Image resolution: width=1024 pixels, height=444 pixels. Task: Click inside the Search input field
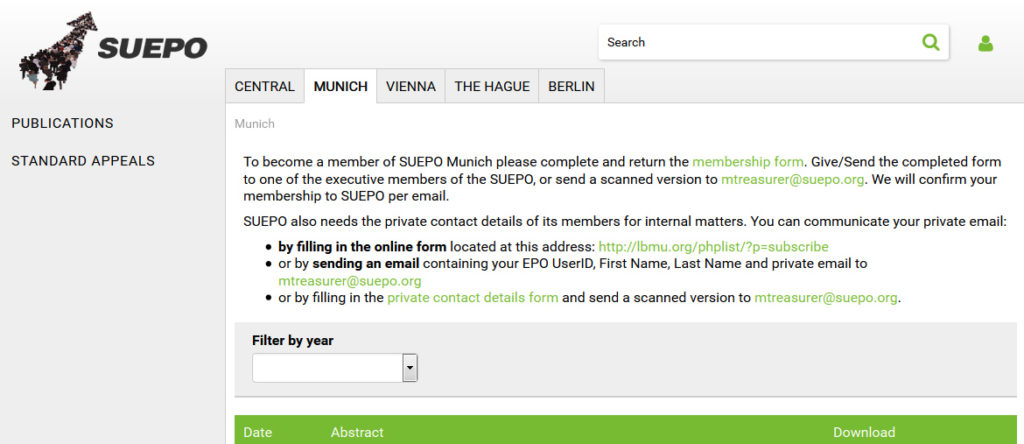(760, 42)
